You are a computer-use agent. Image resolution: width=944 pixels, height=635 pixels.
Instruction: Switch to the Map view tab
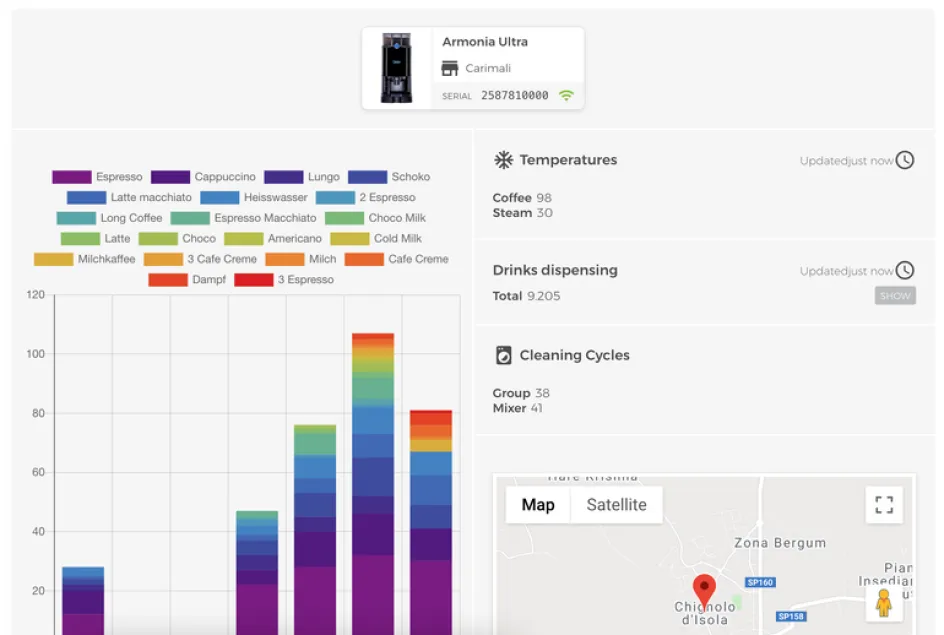click(x=538, y=505)
